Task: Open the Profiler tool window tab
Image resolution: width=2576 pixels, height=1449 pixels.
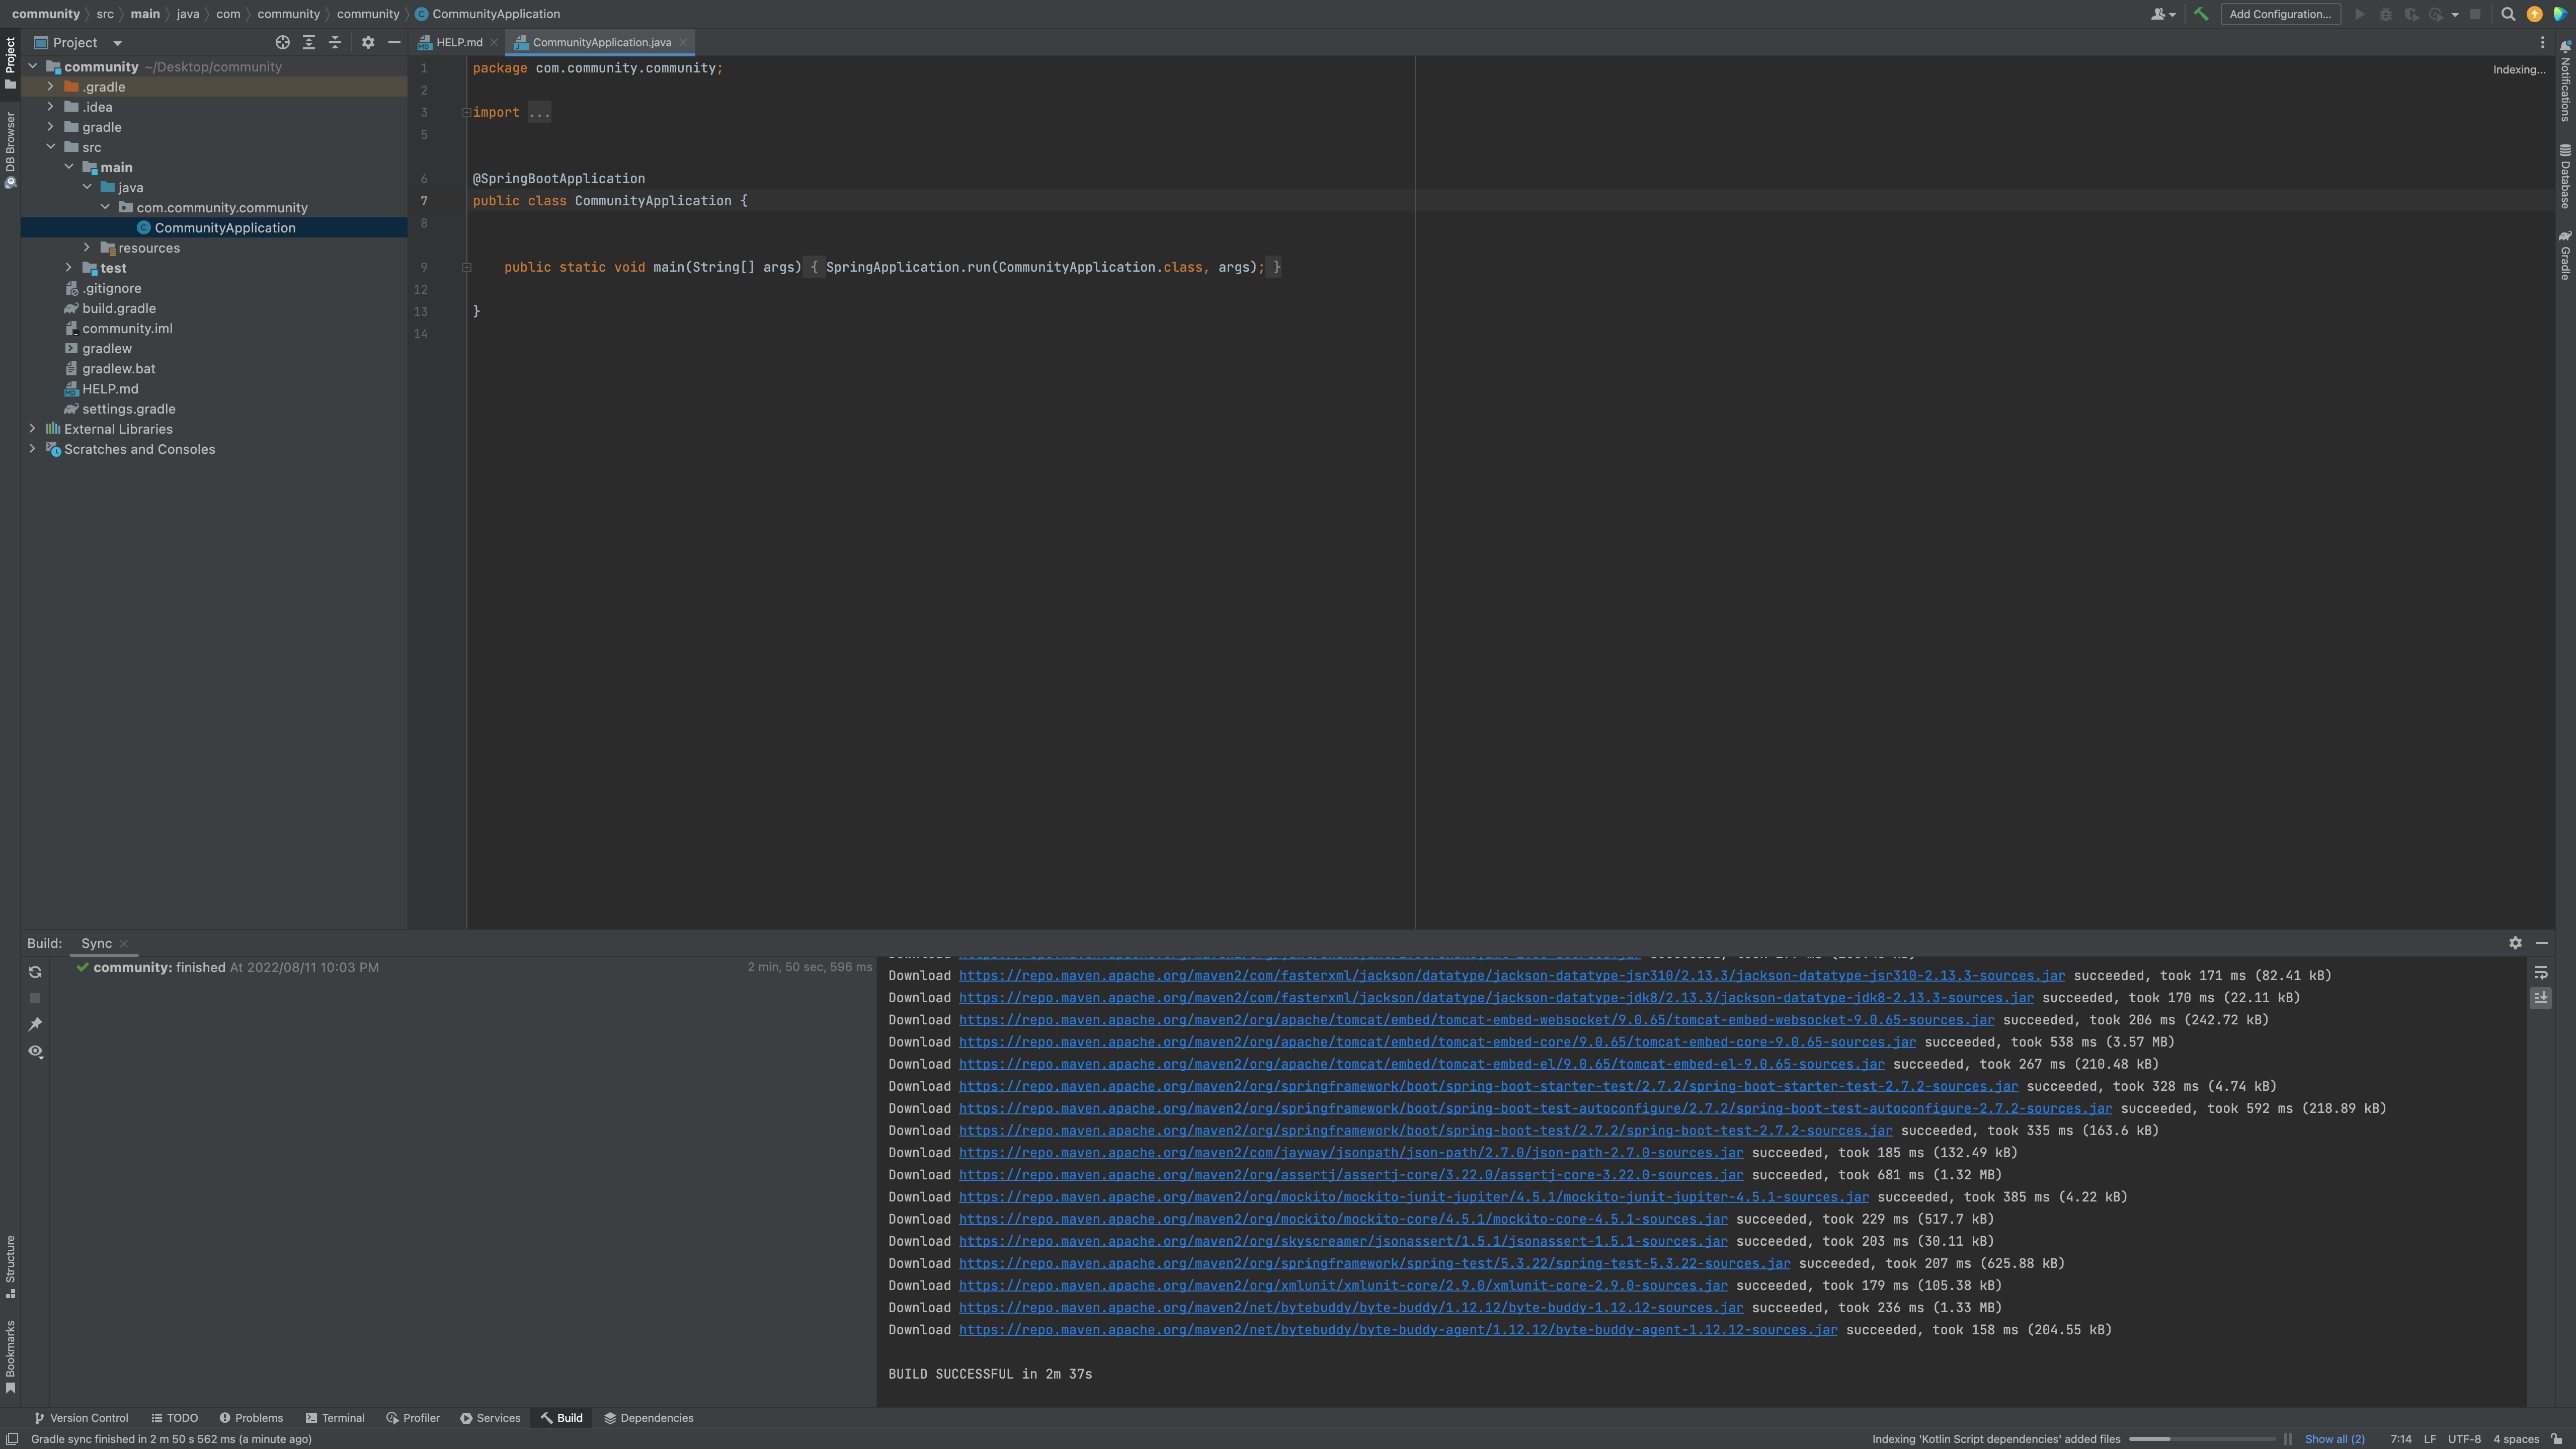Action: [413, 1418]
